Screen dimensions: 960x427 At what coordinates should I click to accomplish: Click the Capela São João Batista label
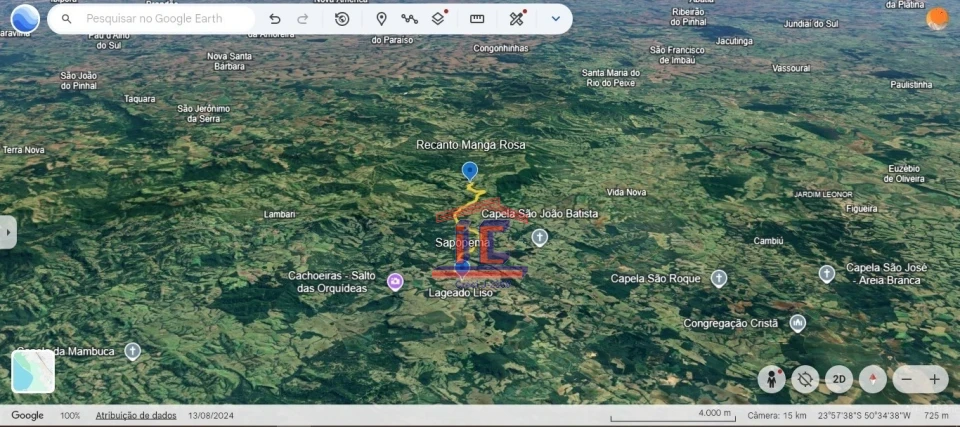pos(539,214)
